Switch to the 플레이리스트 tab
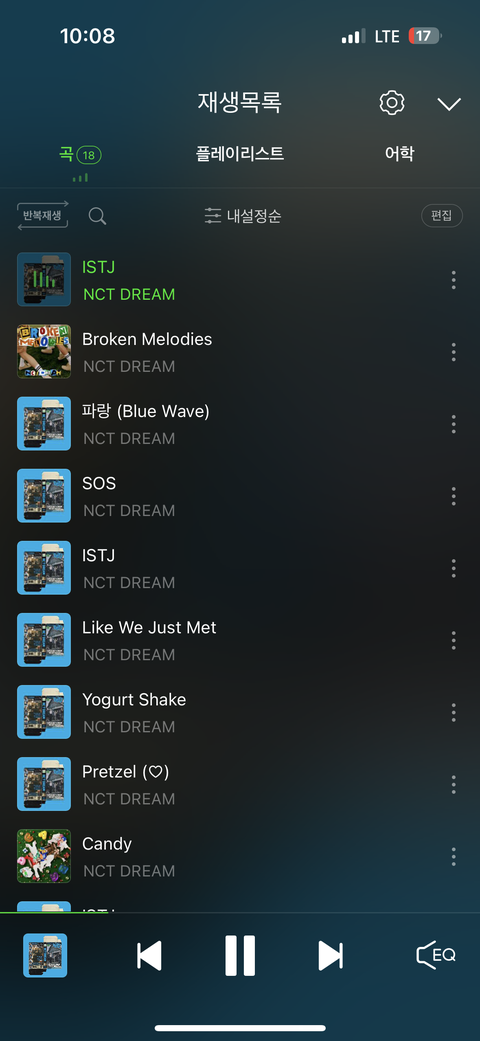Screen dimensions: 480x1041 240,153
